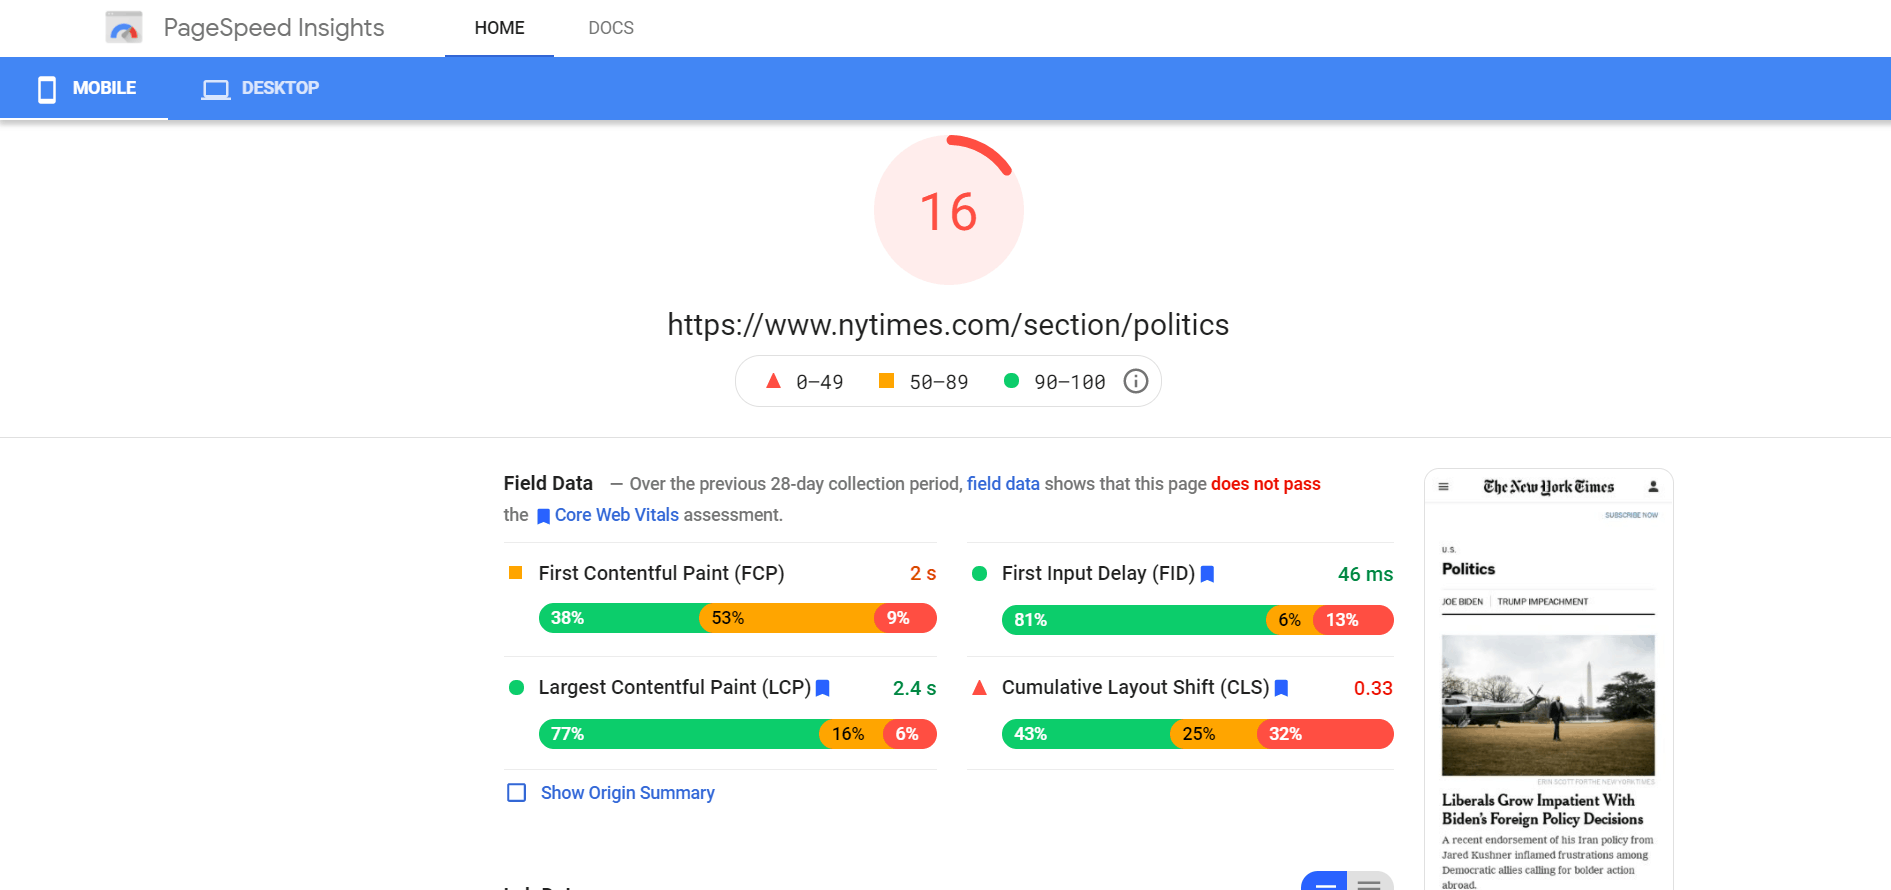Click the PageSpeed Insights title text
The width and height of the screenshot is (1891, 890).
274,28
